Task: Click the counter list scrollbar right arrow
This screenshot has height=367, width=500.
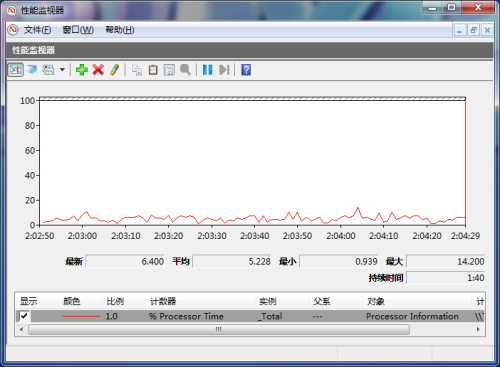Action: point(478,329)
